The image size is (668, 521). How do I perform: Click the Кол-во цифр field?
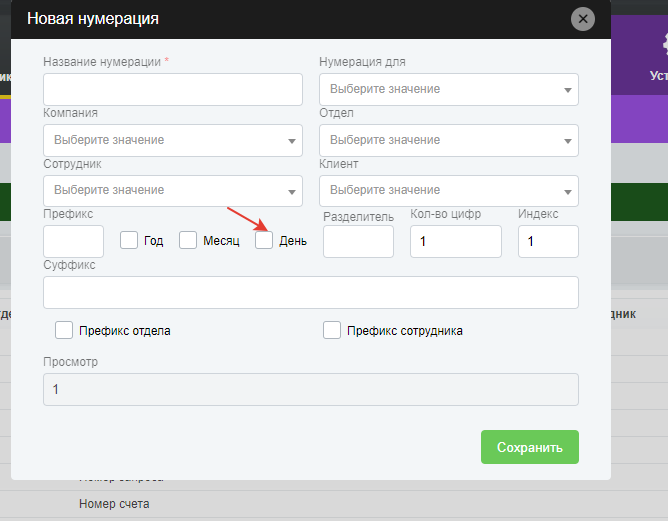click(456, 242)
